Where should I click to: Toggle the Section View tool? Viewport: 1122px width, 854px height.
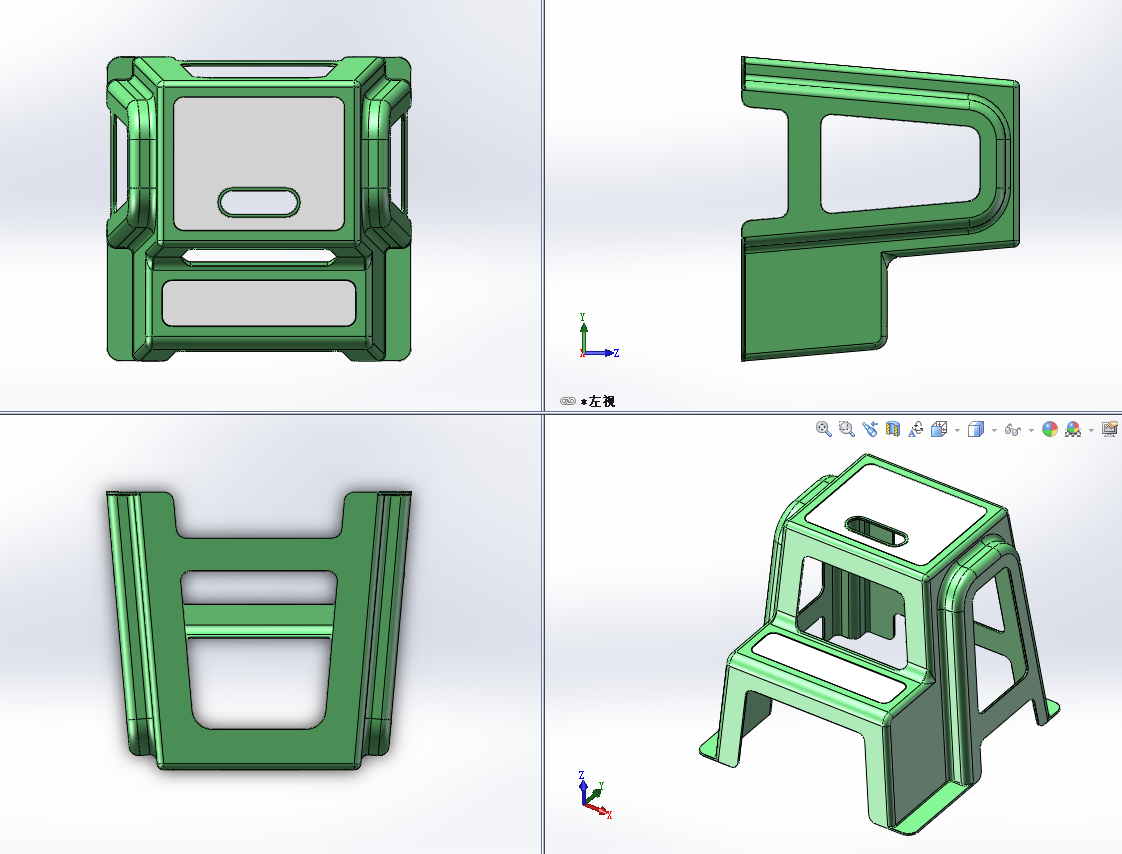coord(892,429)
